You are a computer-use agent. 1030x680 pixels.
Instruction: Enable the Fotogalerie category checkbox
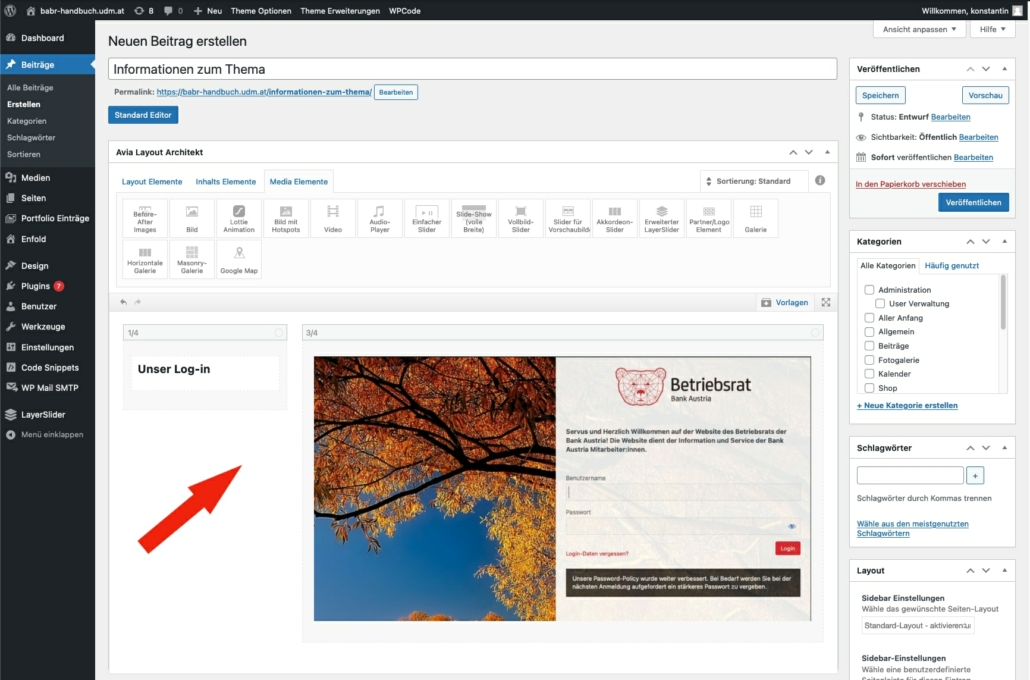pos(869,360)
